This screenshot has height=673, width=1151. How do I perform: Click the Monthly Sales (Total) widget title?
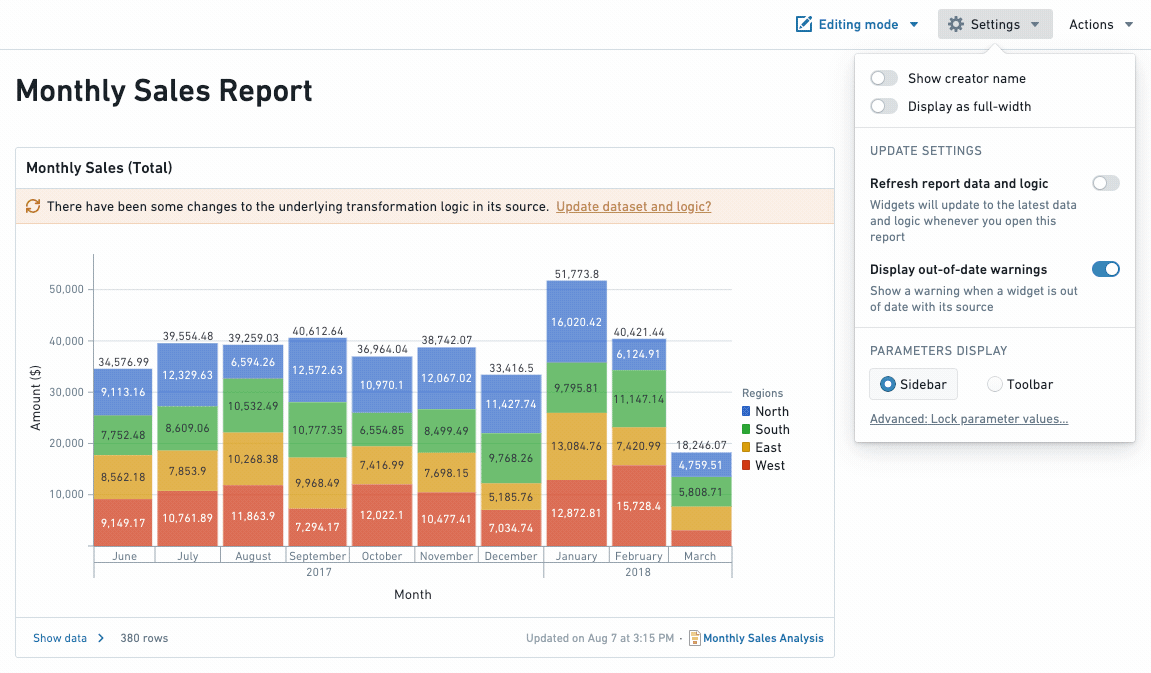coord(99,168)
